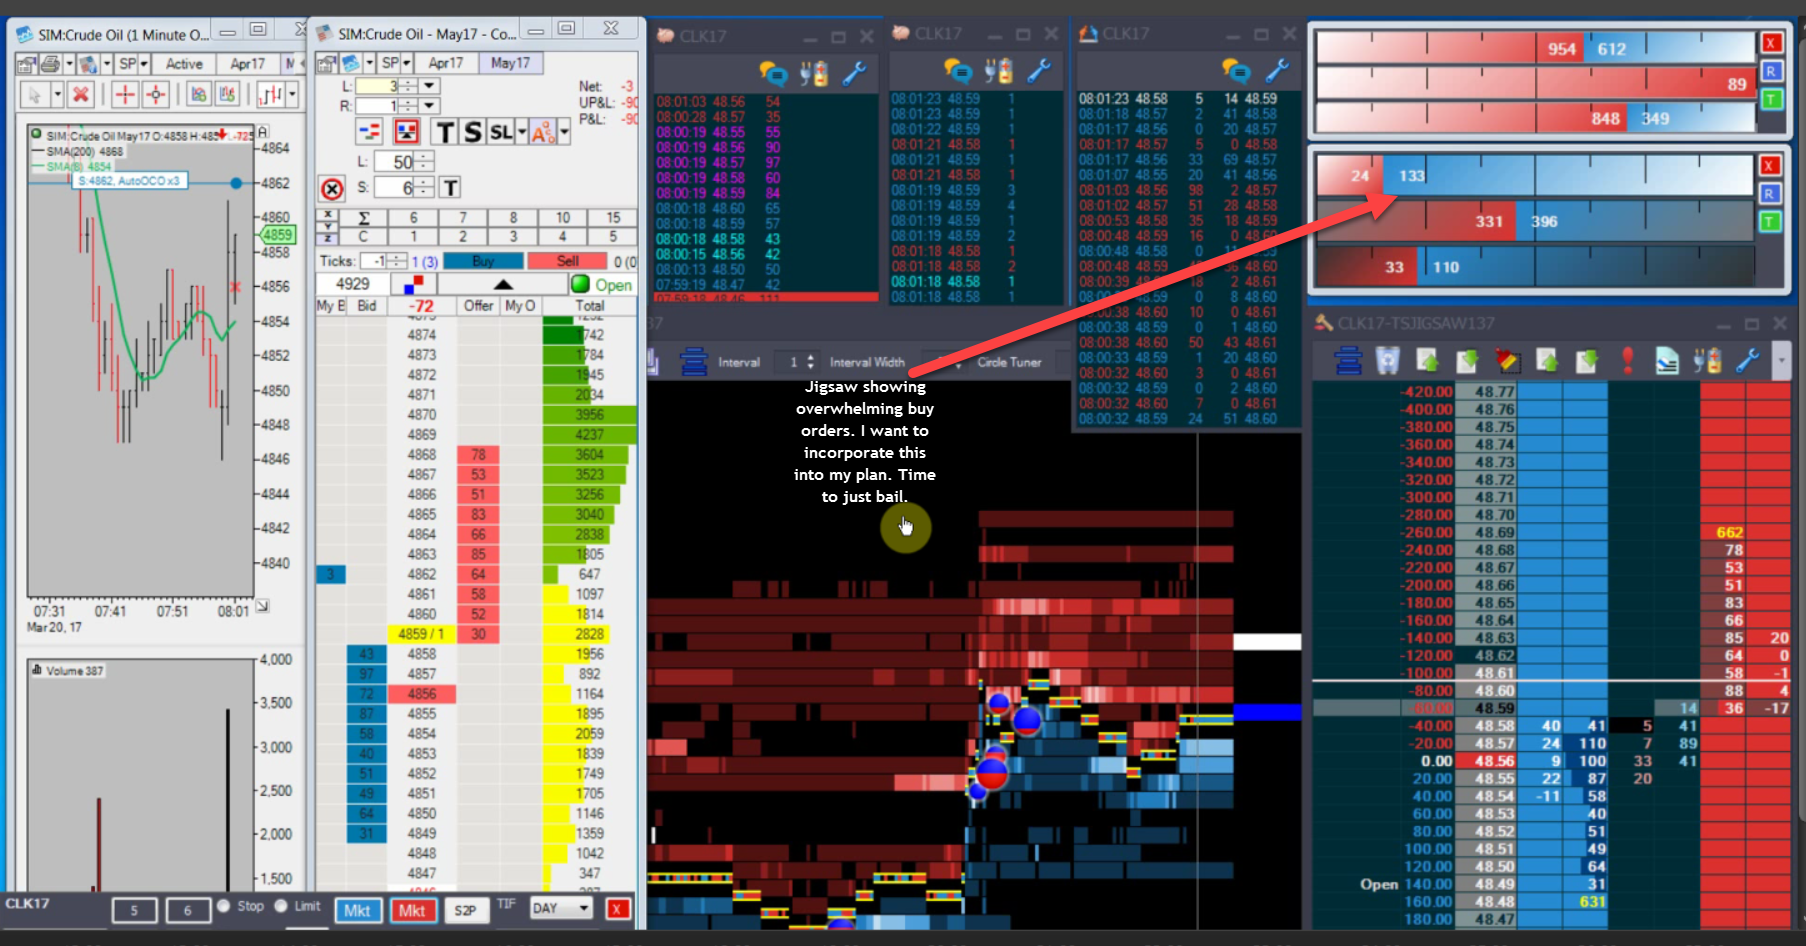
Task: Click the plug icon in the middle CLK17 window
Action: click(998, 70)
